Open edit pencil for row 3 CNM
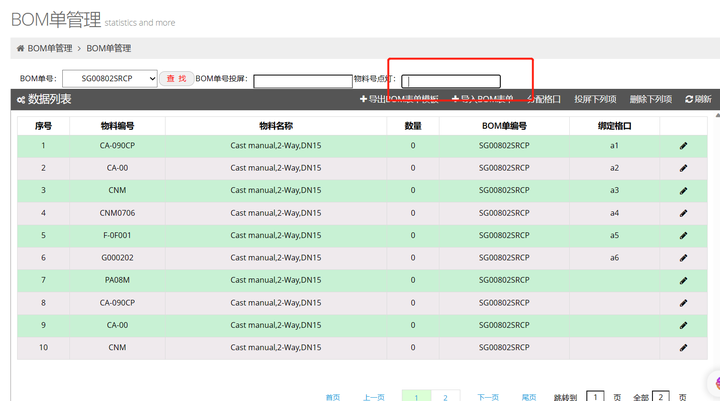The height and width of the screenshot is (401, 720). click(683, 191)
